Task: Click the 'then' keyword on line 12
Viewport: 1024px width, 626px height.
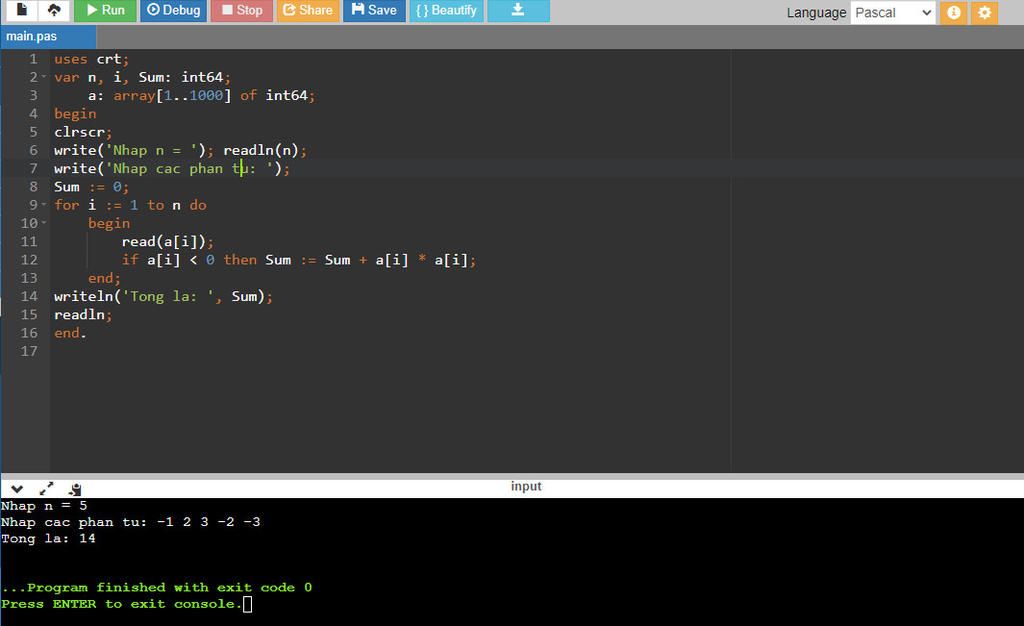Action: 240,260
